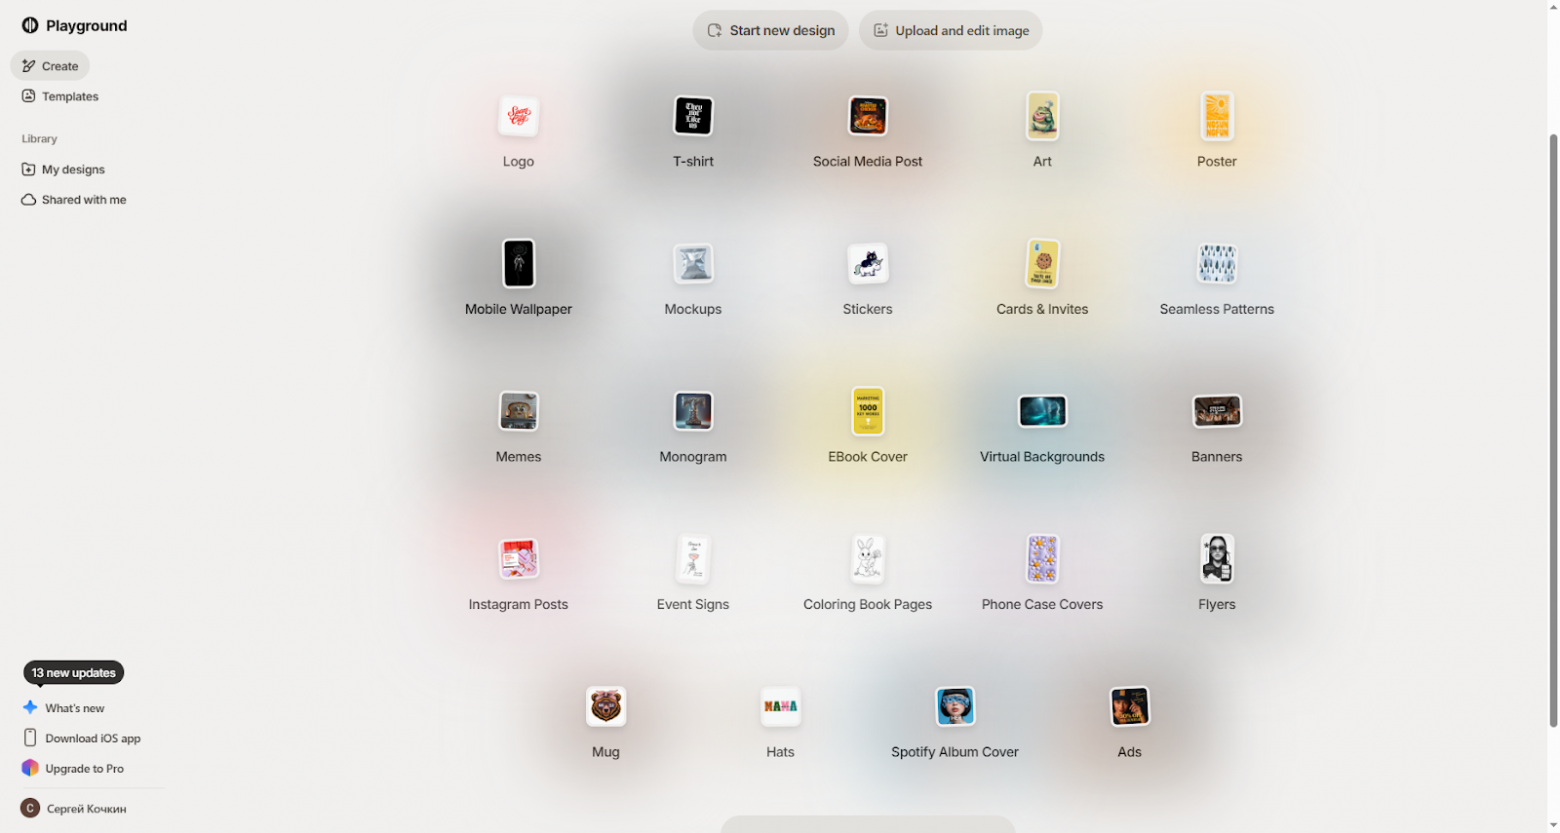
Task: Pick the Banners category icon
Action: [x=1217, y=411]
